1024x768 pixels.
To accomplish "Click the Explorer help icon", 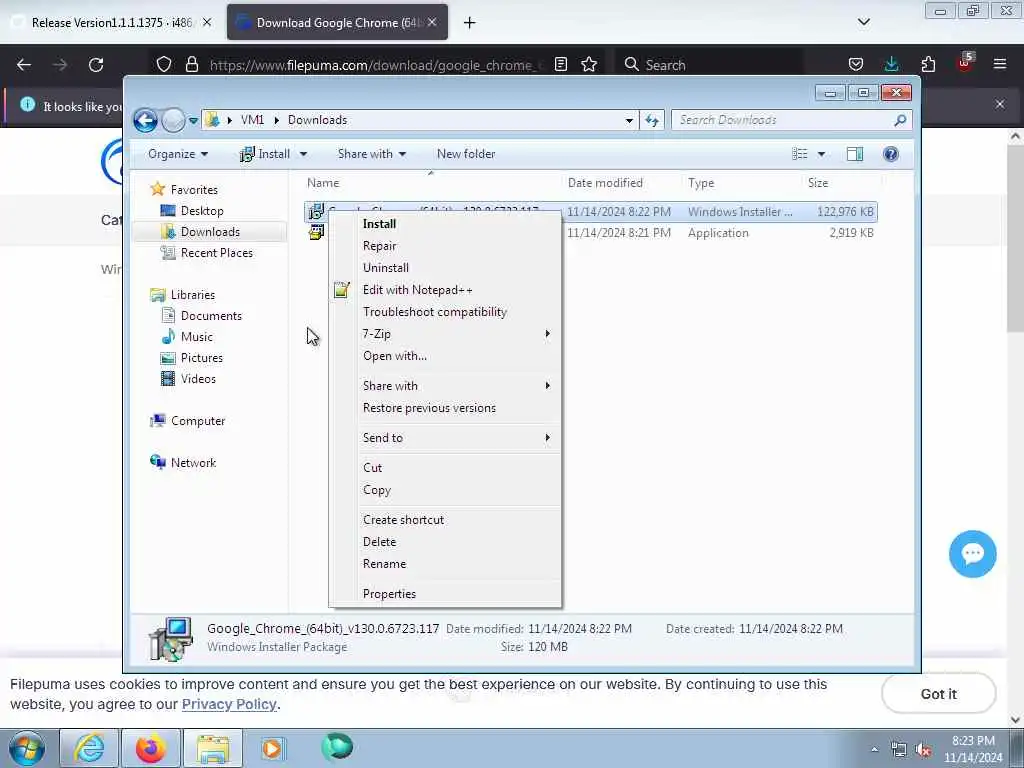I will 890,154.
